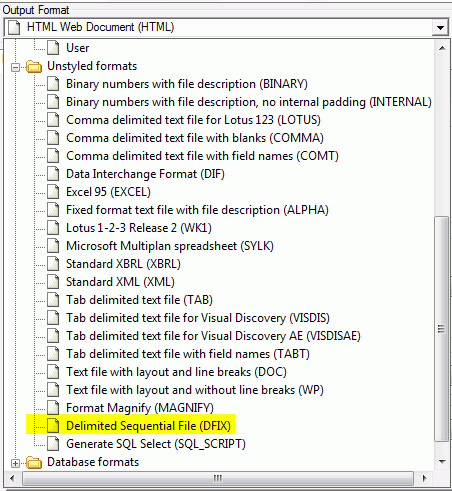Pick Standard XBRL (XBRL) format

tap(123, 264)
